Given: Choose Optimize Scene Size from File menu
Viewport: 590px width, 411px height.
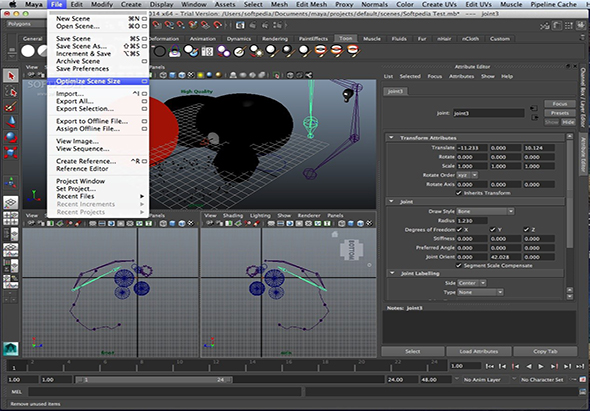Looking at the screenshot, I should coord(98,81).
